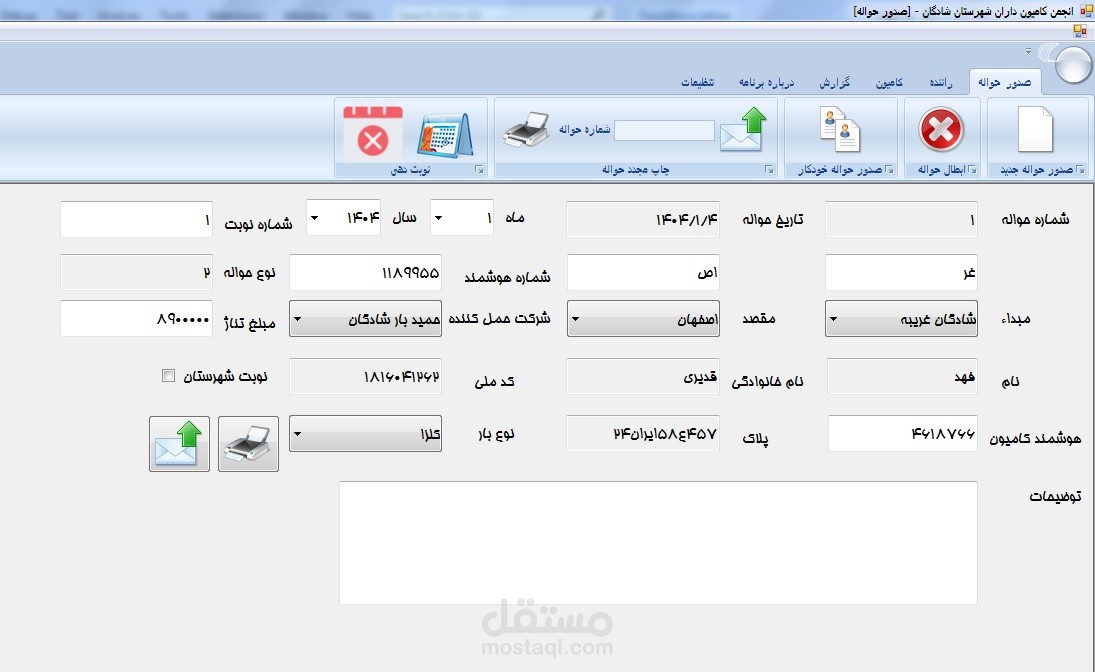Expand dialog launcher of صدور حواله جدید group
The height and width of the screenshot is (672, 1095).
1080,170
